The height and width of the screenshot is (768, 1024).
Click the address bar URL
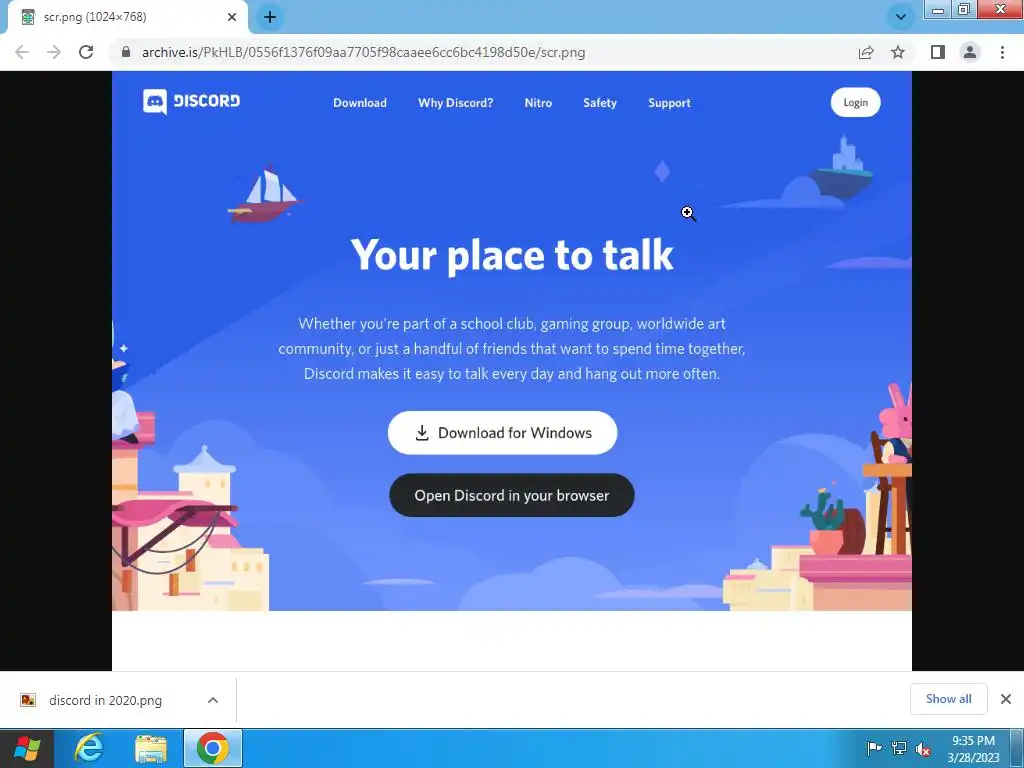coord(363,52)
